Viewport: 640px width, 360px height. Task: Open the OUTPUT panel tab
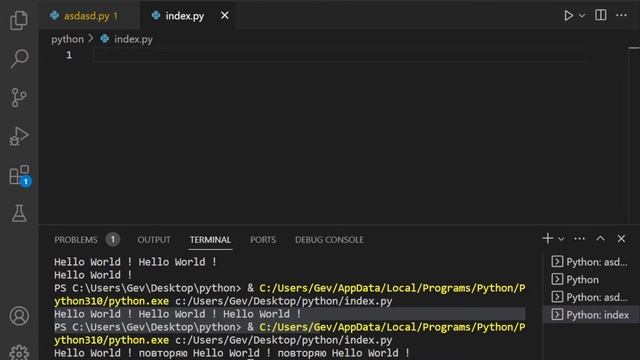[154, 240]
